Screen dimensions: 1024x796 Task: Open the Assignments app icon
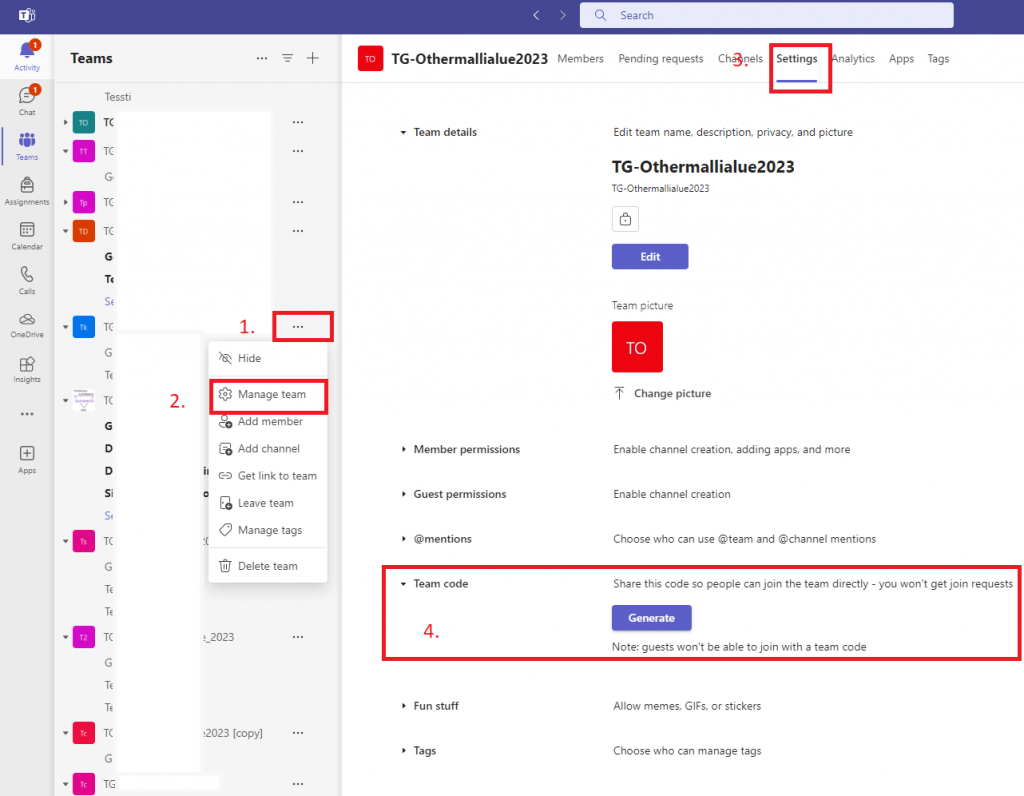(x=27, y=190)
